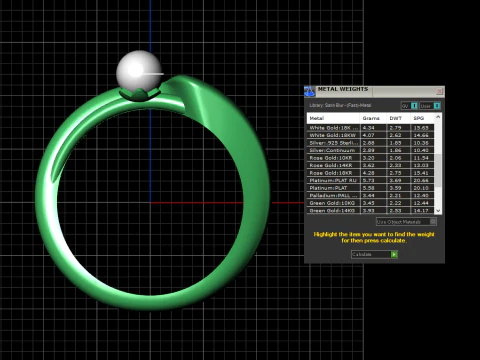This screenshot has height=360, width=480.
Task: Click the 5.73 grams value
Action: pos(369,180)
